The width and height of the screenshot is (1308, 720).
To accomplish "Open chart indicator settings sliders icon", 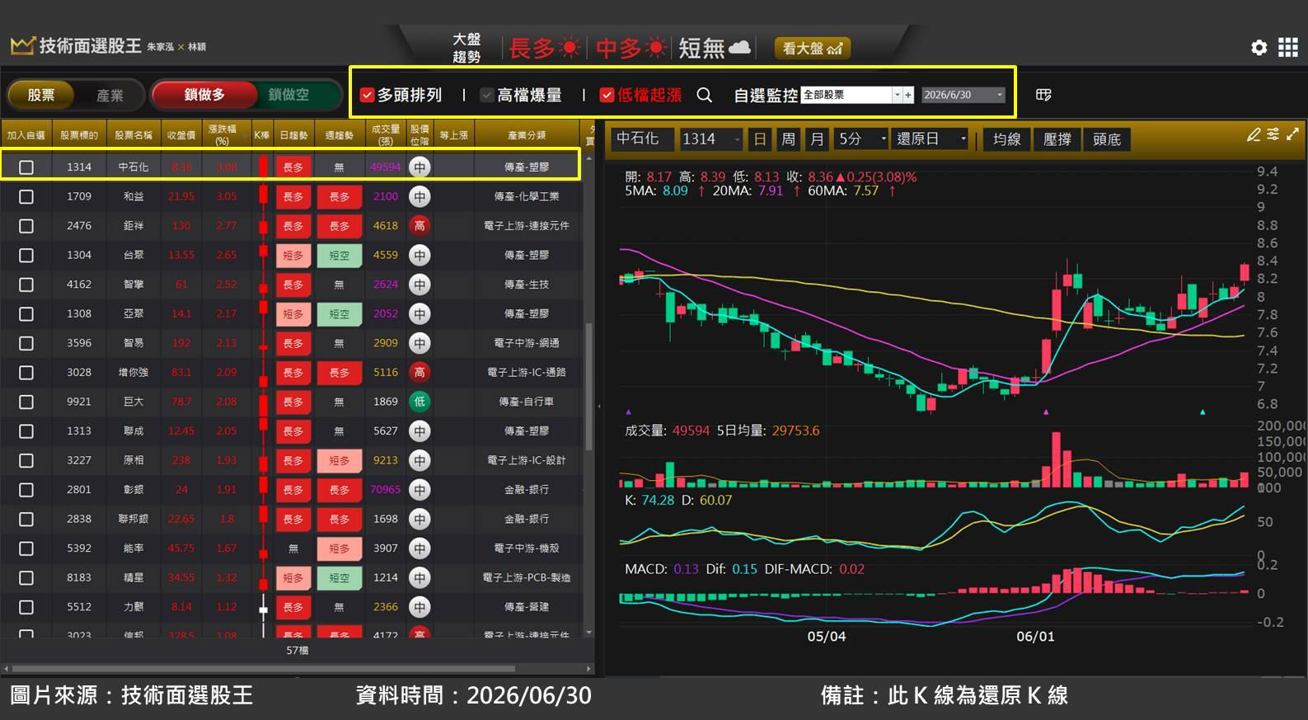I will click(x=1273, y=134).
